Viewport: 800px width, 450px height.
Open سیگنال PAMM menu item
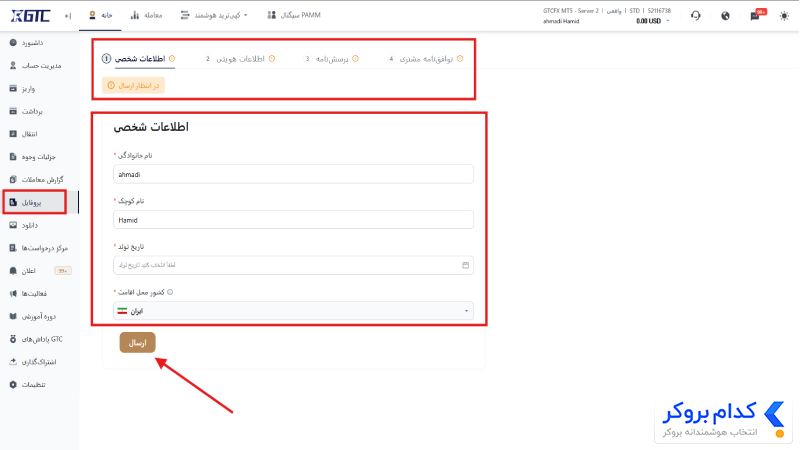(294, 15)
